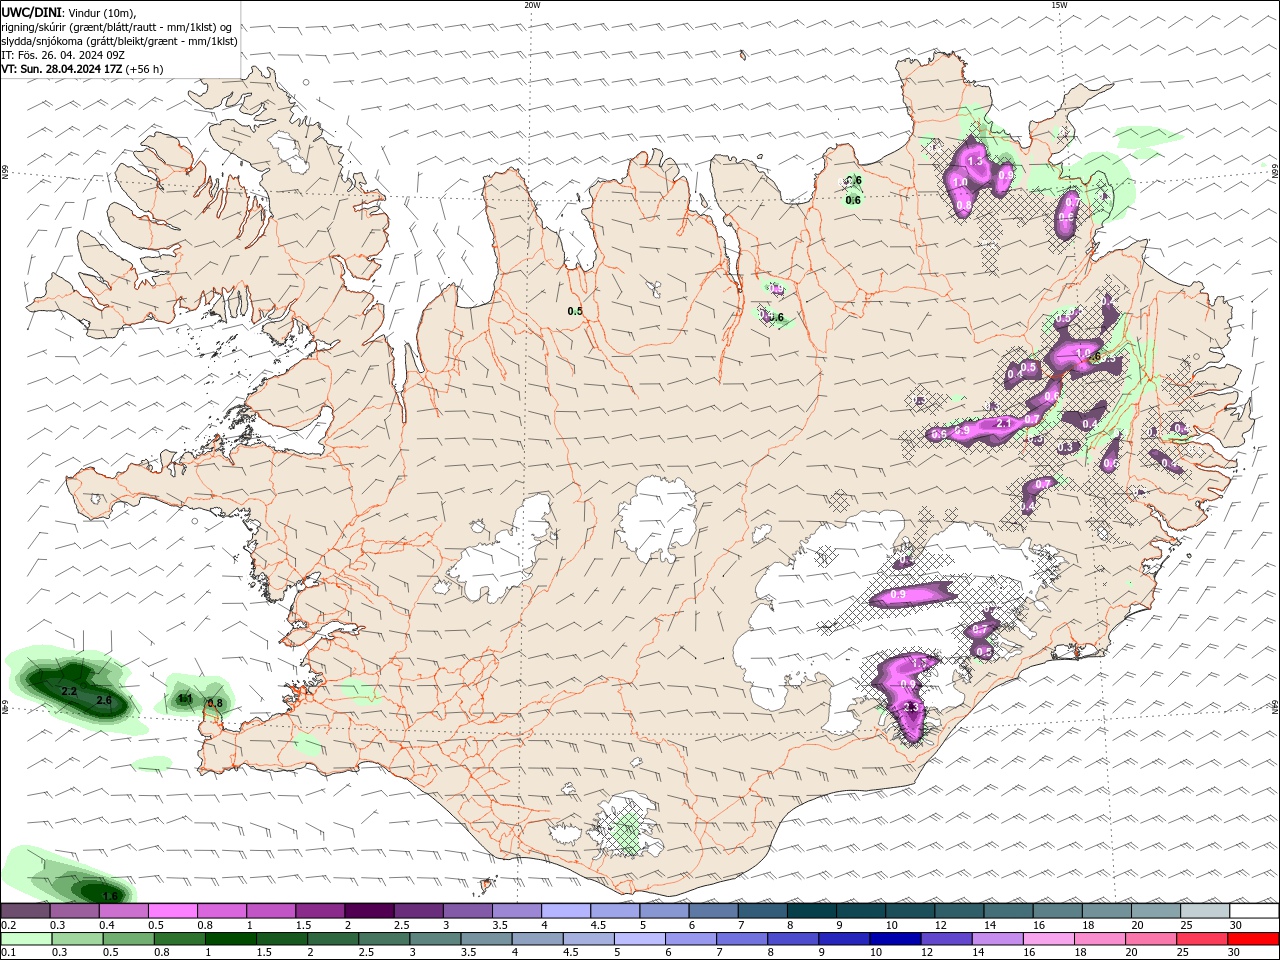Screen dimensions: 1280x960
Task: Click the '2.6' value in the dark green rain cell
Action: pos(103,700)
